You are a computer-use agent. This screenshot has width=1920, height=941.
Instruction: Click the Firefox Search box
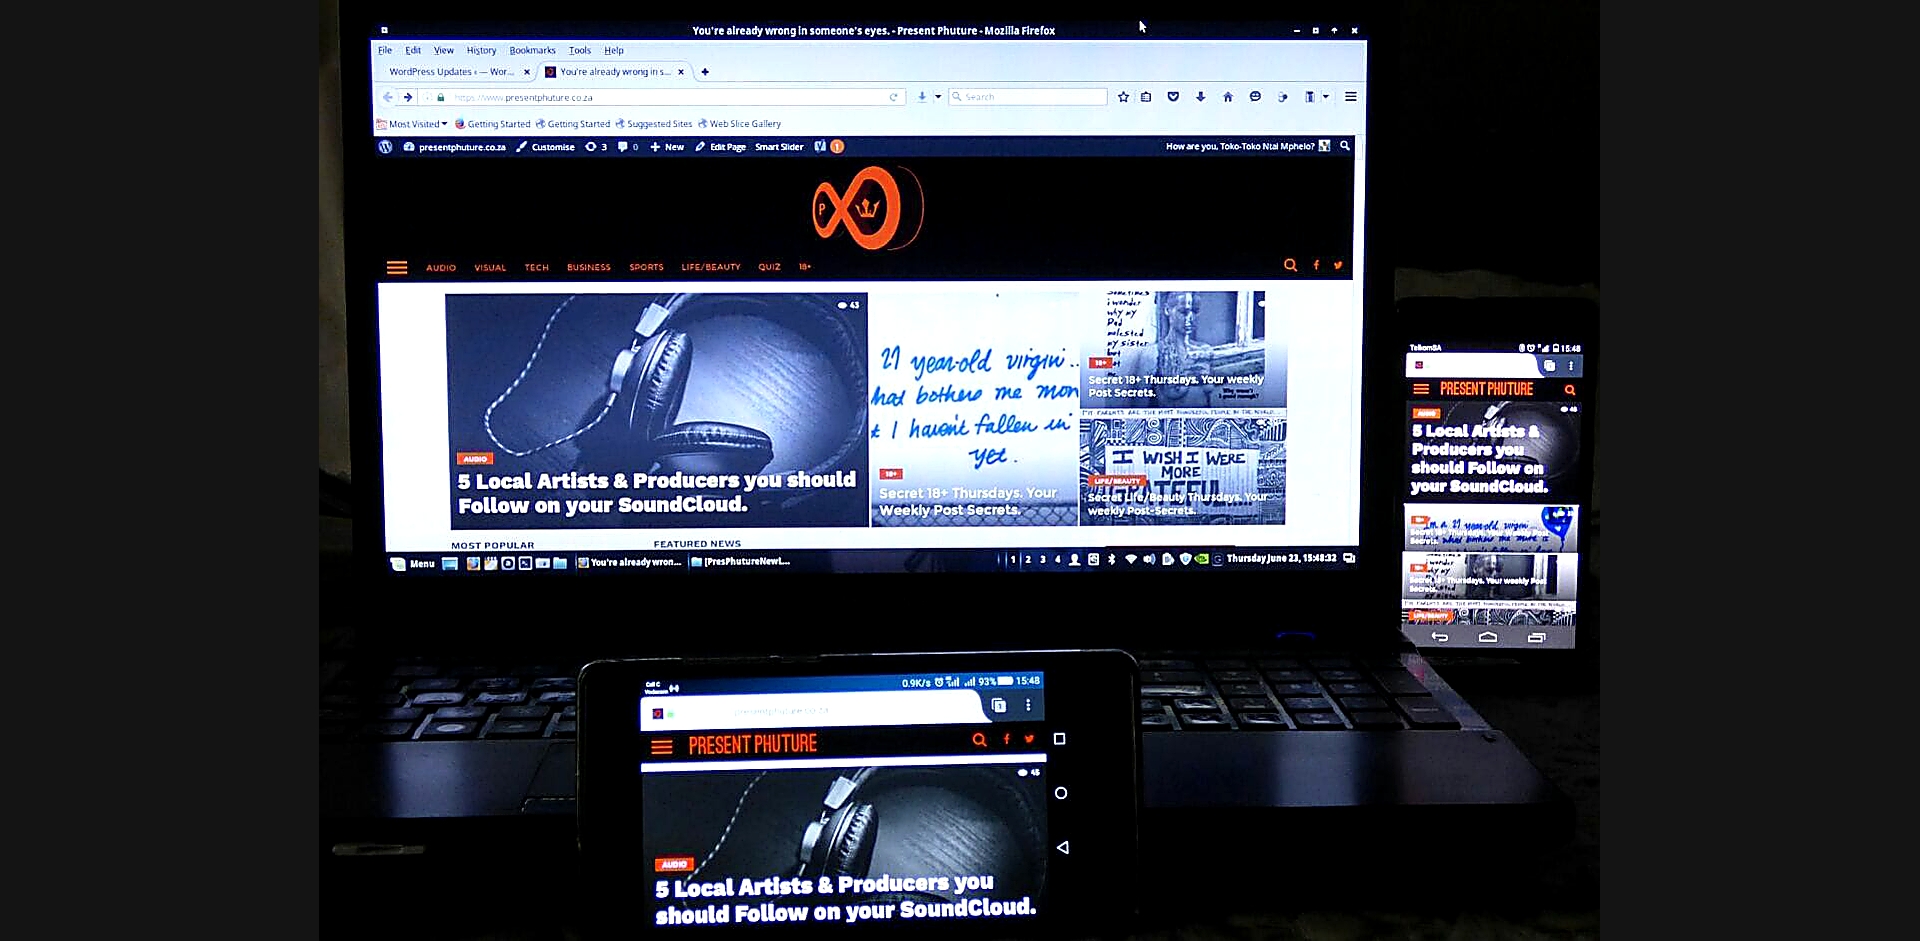tap(1028, 97)
